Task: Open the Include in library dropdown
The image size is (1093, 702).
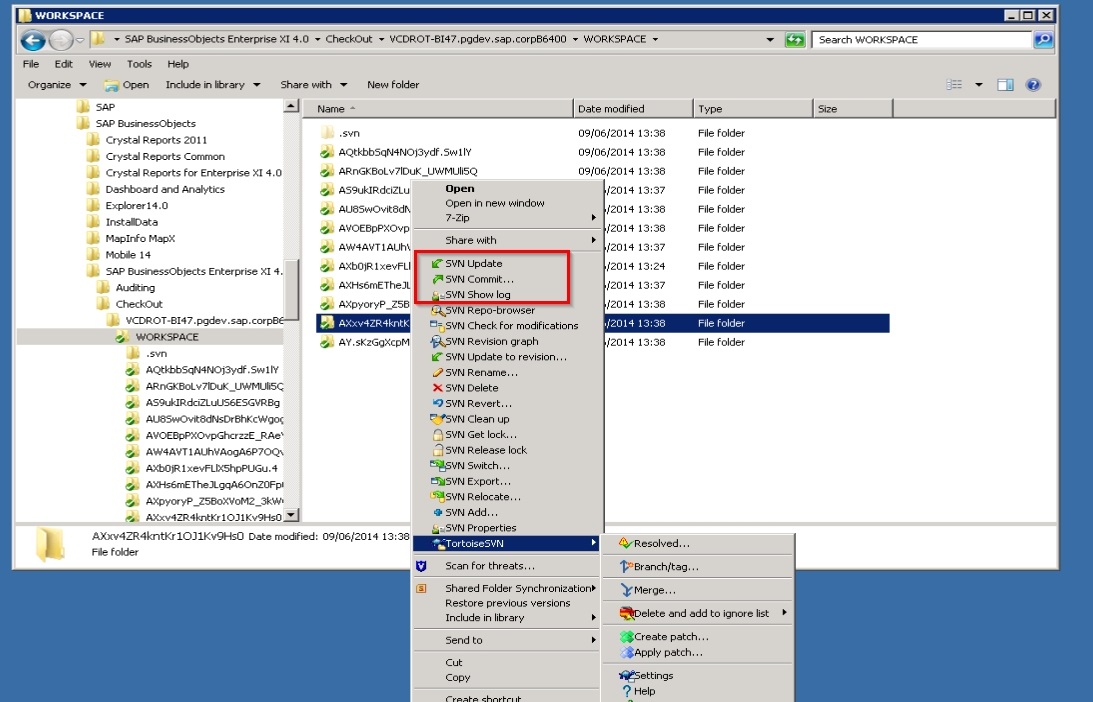Action: 213,84
